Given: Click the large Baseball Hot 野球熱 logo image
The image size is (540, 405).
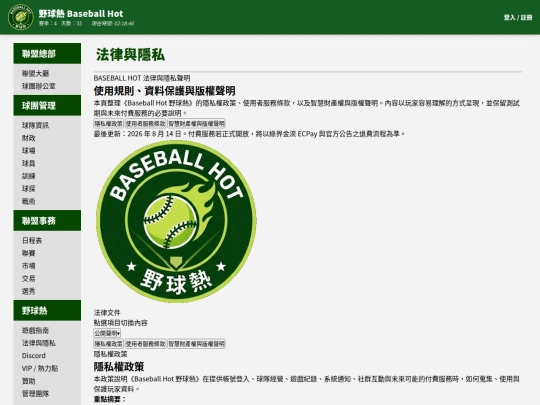Looking at the screenshot, I should point(176,221).
